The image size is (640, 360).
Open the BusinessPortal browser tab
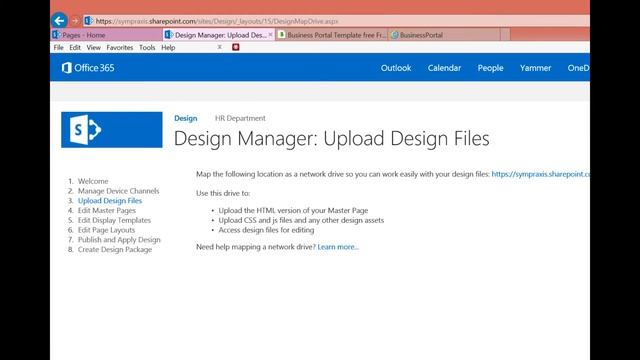tap(444, 35)
